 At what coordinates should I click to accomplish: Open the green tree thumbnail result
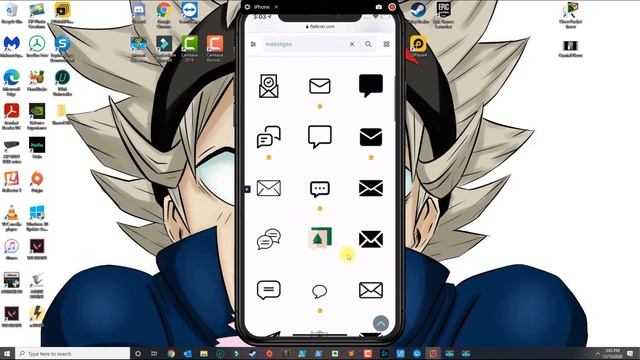click(x=320, y=238)
